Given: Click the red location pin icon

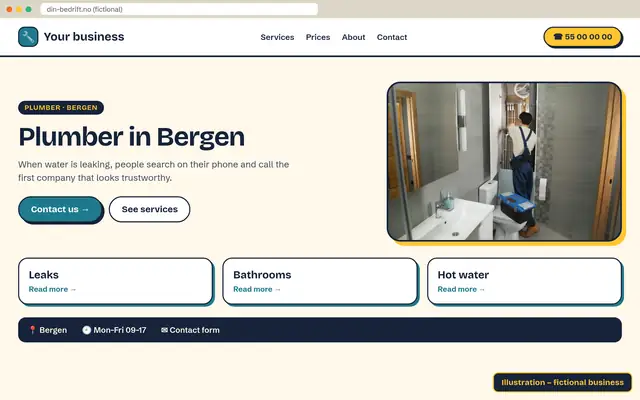Looking at the screenshot, I should [32, 330].
